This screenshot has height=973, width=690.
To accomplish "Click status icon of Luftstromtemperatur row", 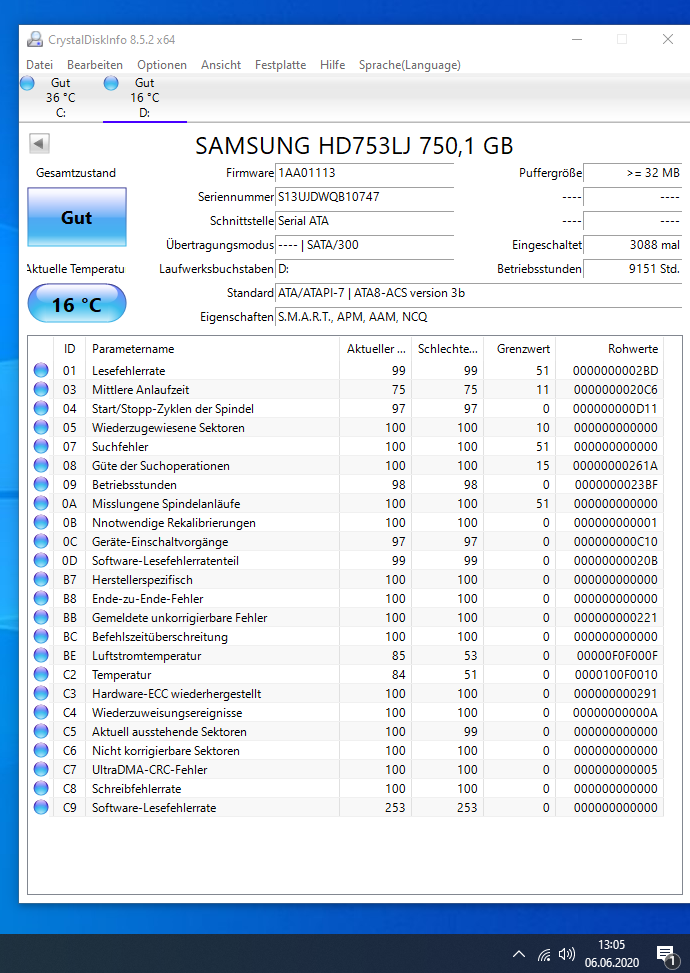I will point(41,655).
